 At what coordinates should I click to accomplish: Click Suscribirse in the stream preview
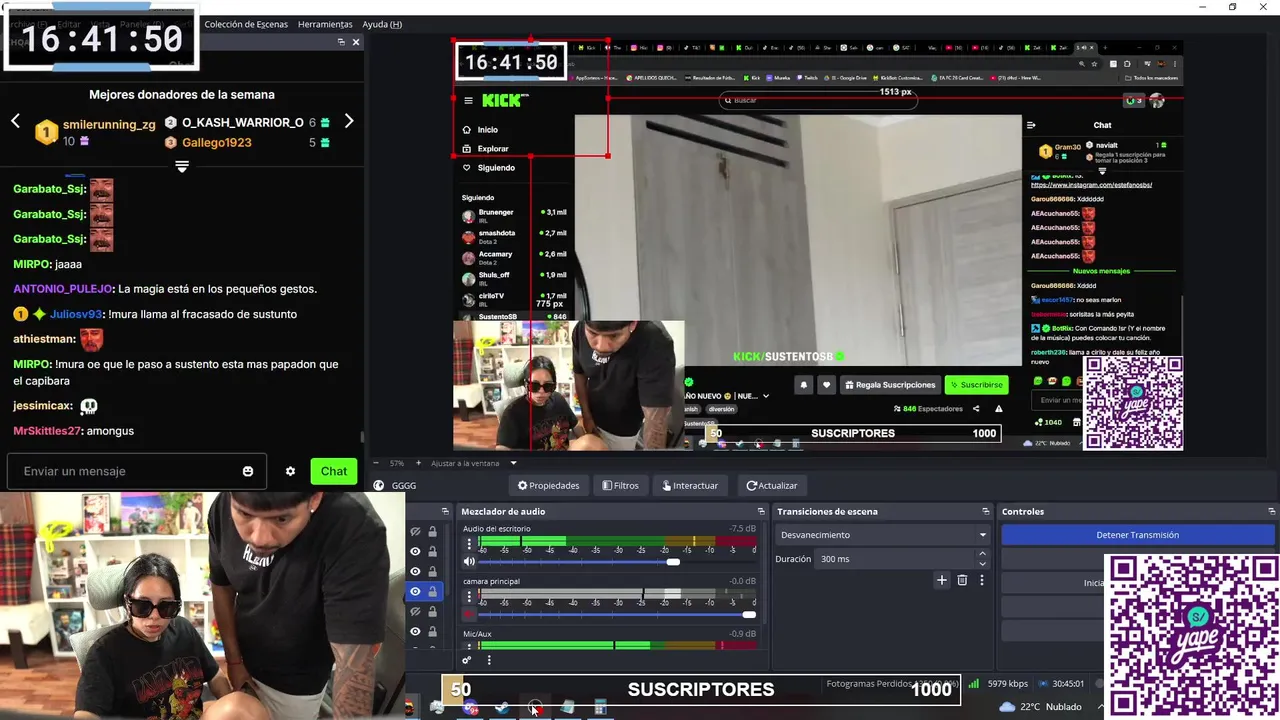coord(977,385)
